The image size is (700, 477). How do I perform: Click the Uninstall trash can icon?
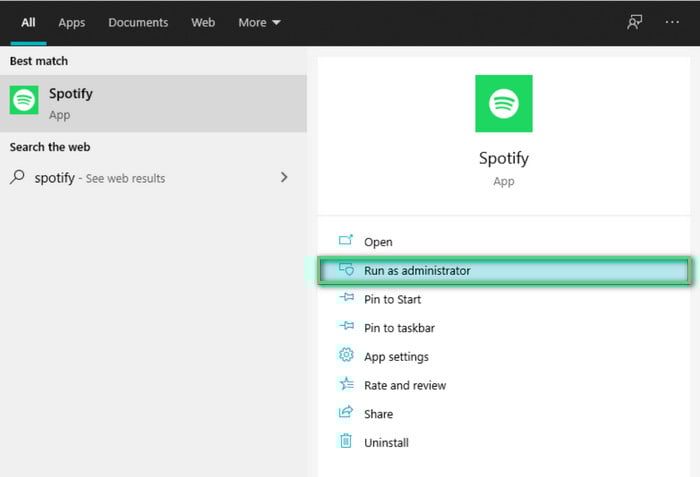click(346, 440)
